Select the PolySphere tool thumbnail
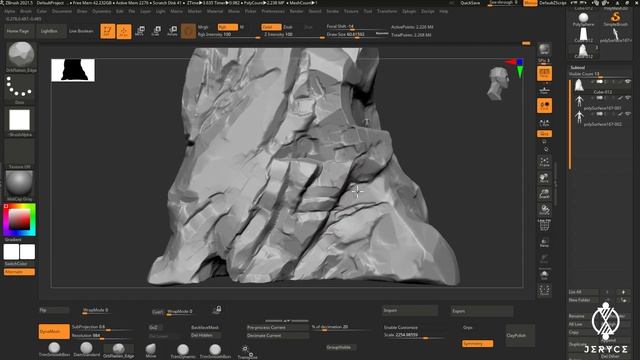The image size is (640, 360). click(583, 19)
